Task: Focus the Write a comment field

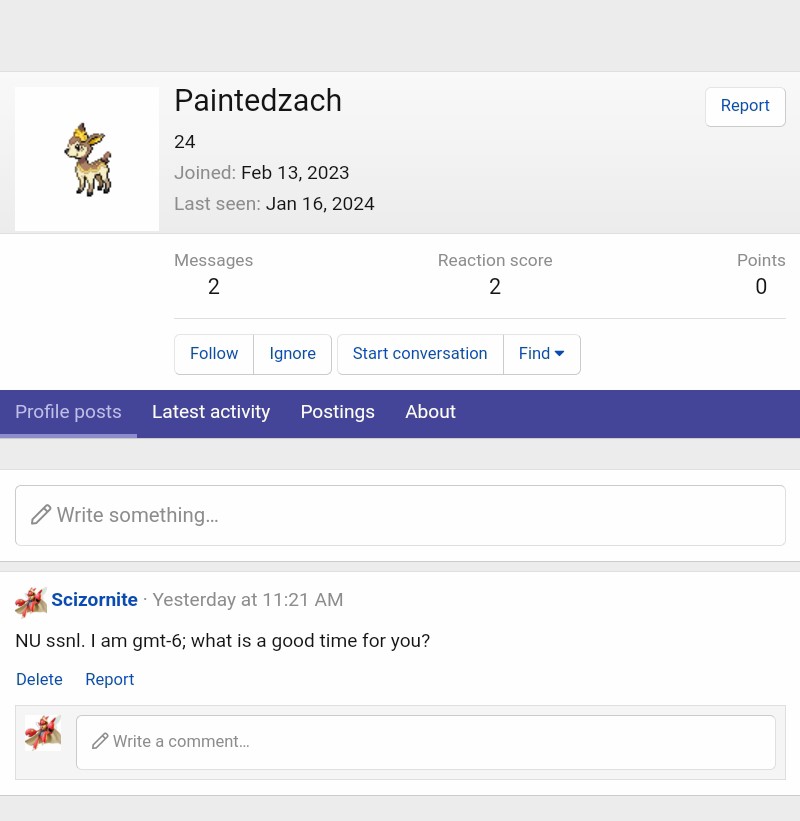Action: pyautogui.click(x=426, y=742)
